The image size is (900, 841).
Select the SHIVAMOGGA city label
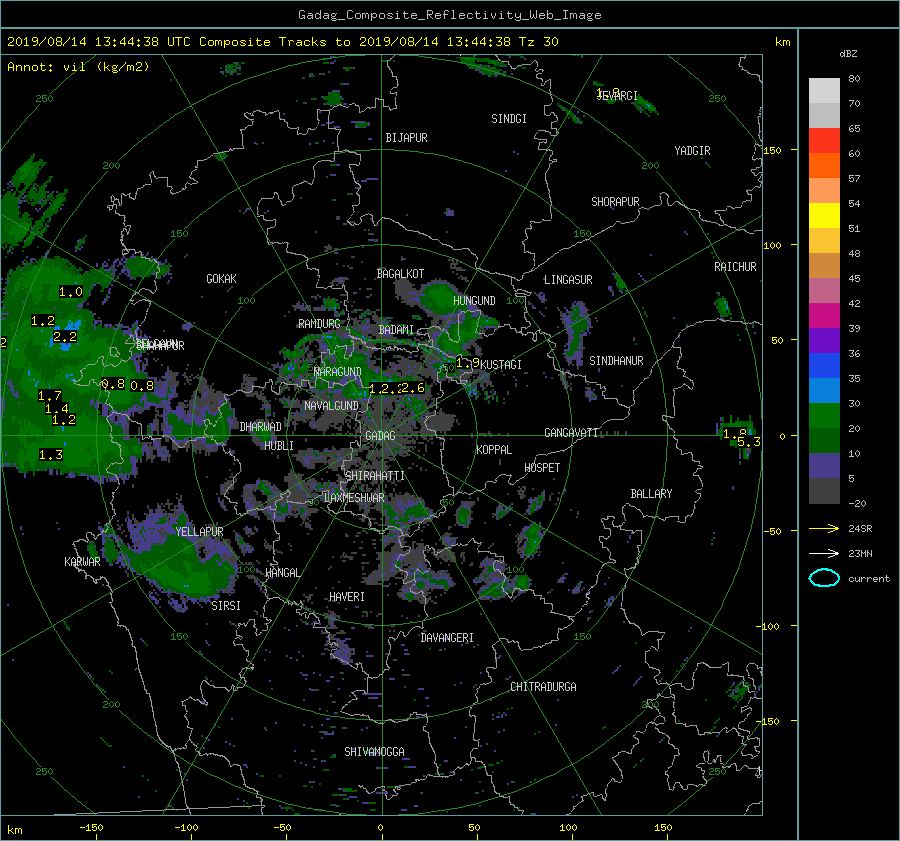point(374,752)
